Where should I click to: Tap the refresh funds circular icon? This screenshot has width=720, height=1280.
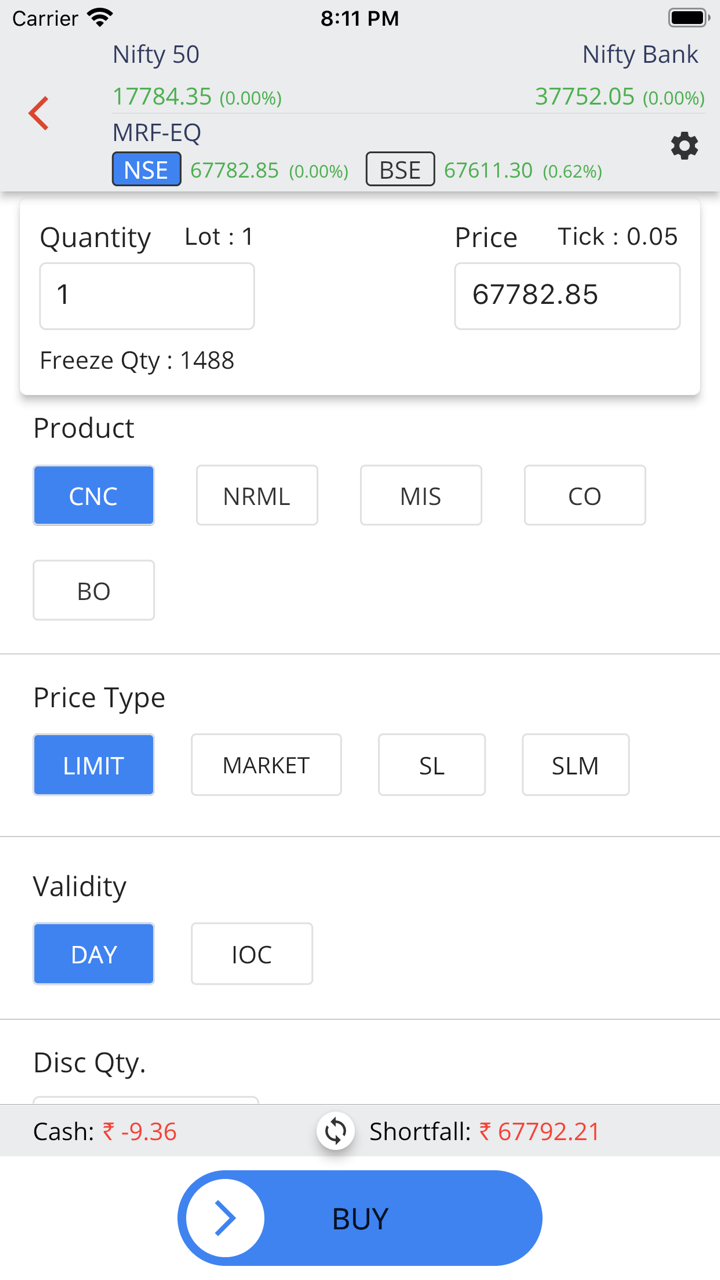click(336, 1131)
